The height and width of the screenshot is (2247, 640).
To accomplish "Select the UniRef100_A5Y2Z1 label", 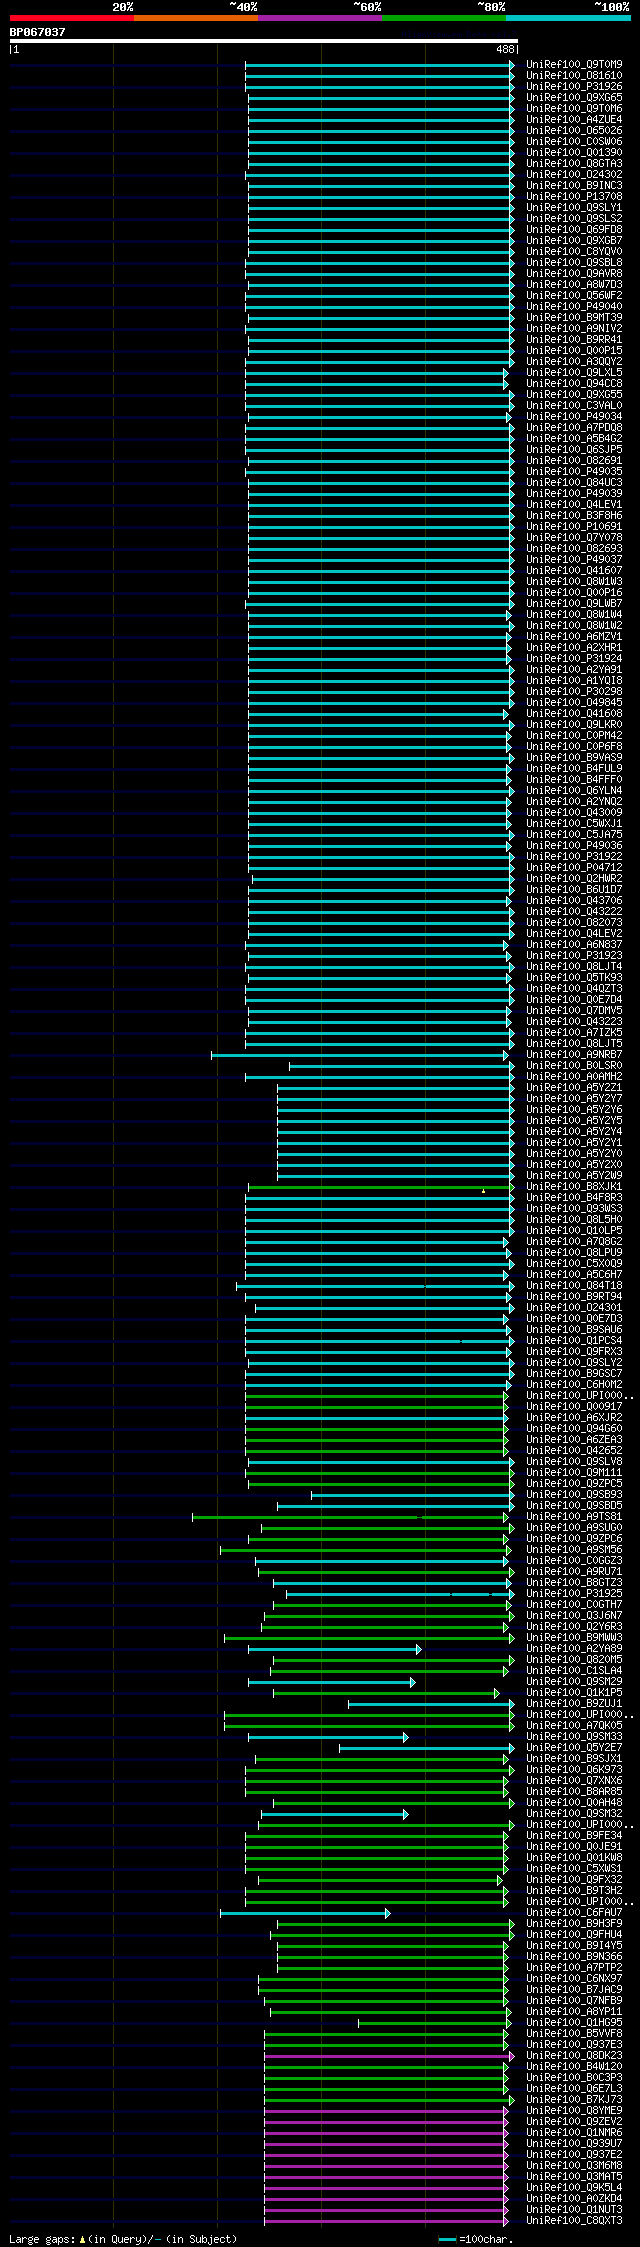I will click(574, 1088).
